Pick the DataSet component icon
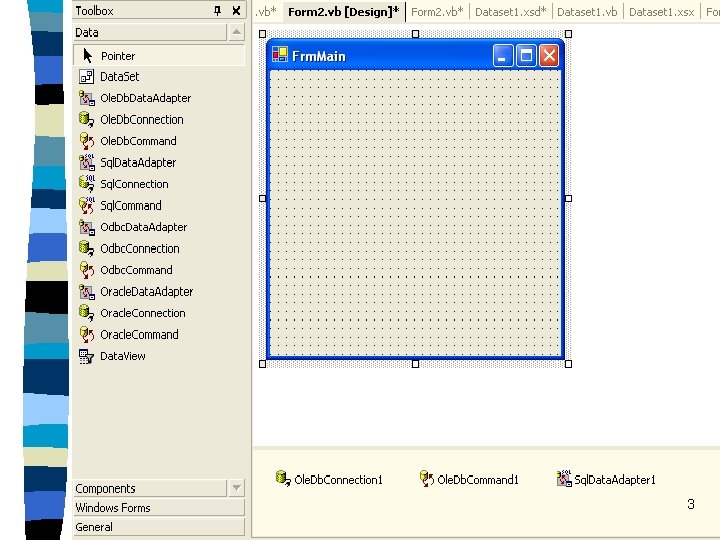 (x=86, y=76)
